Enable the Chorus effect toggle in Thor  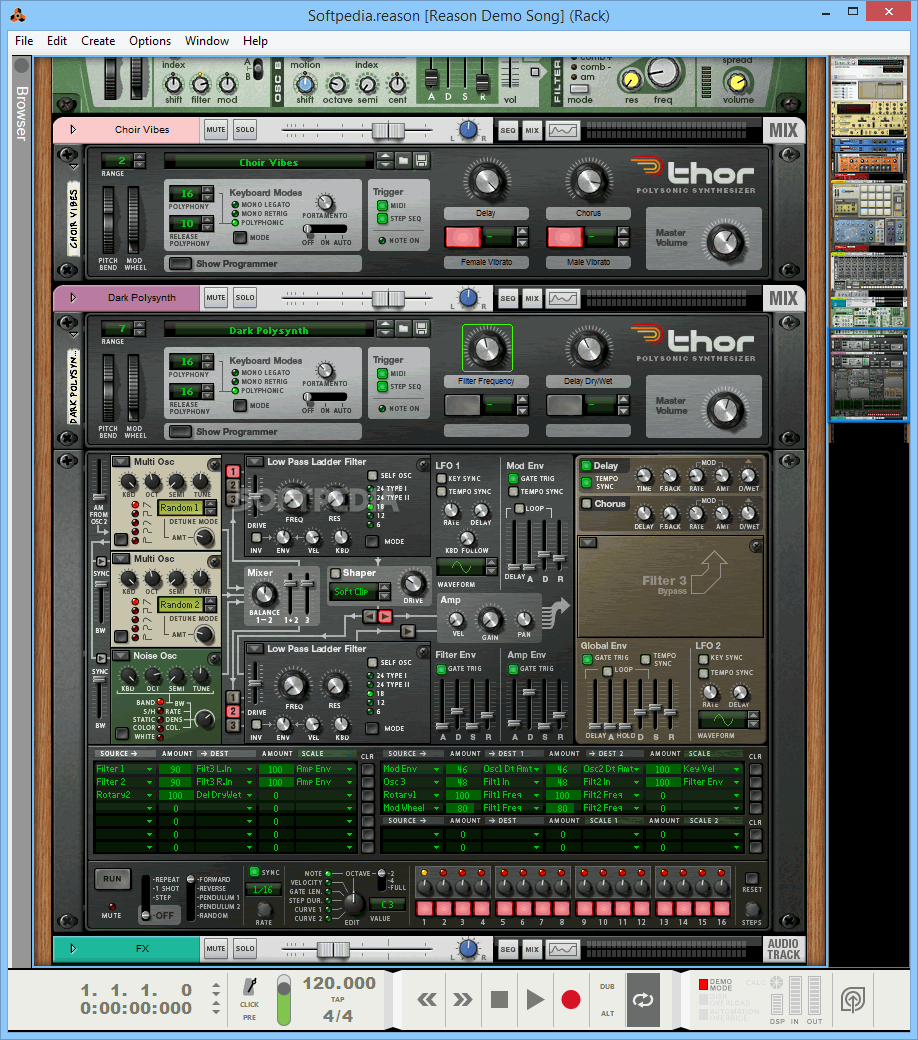click(586, 504)
